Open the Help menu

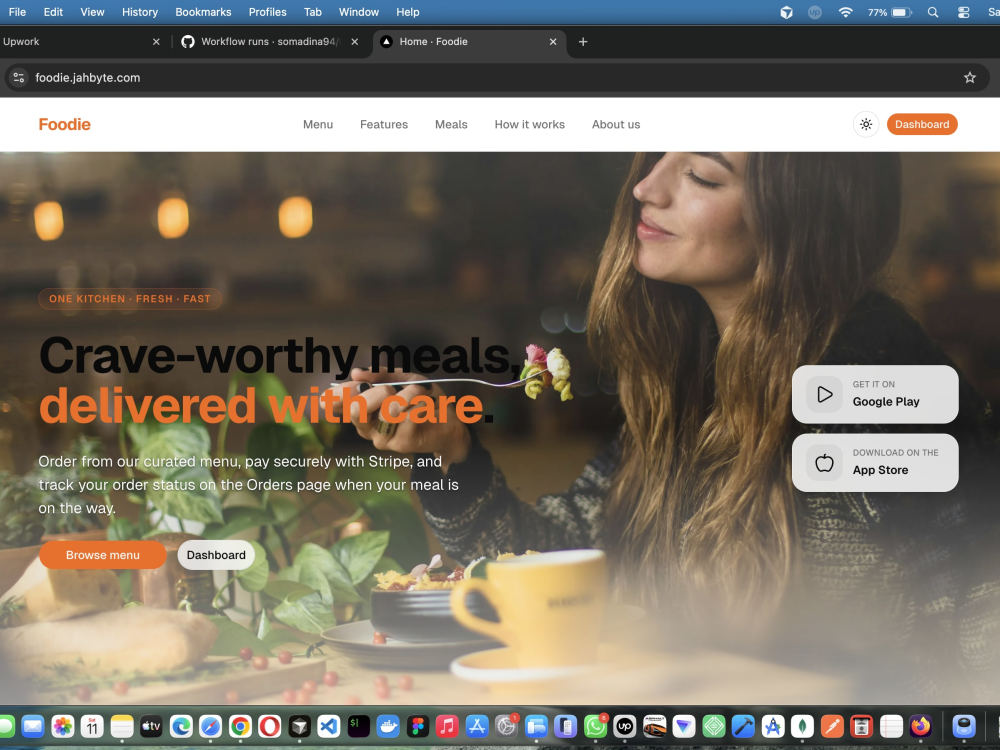[x=408, y=12]
